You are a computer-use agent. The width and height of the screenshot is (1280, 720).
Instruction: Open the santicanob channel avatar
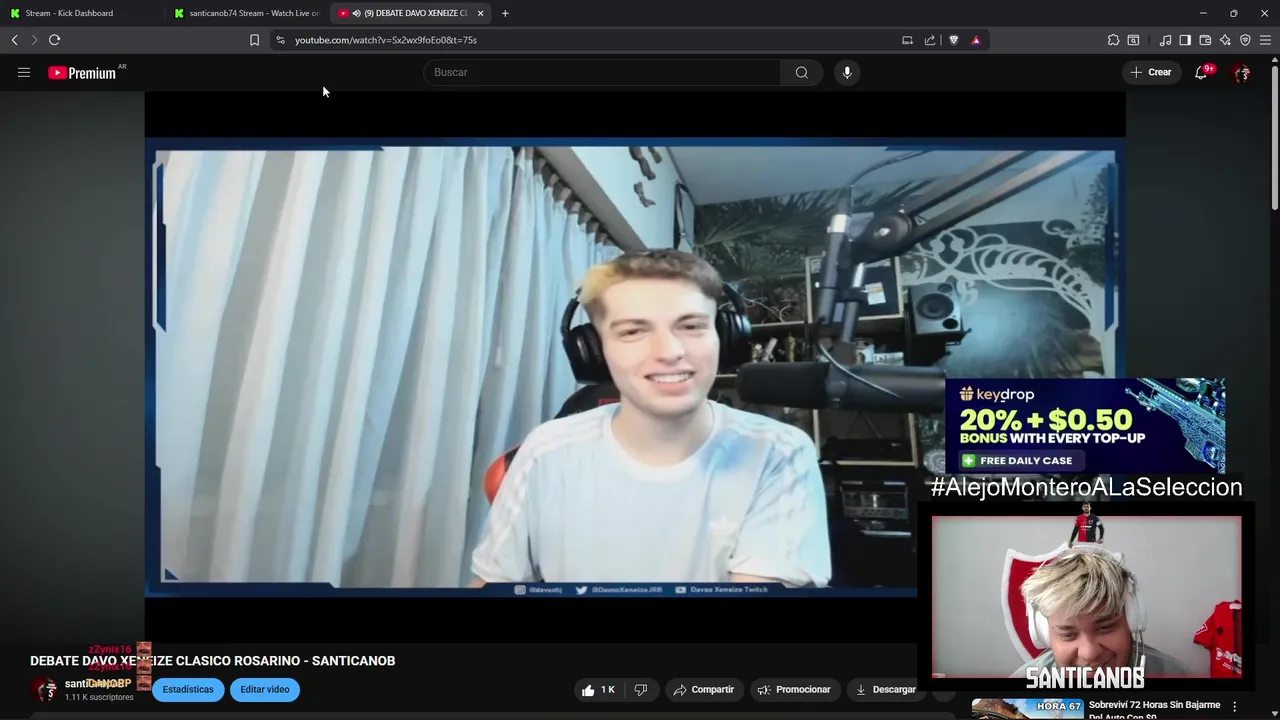tap(45, 689)
